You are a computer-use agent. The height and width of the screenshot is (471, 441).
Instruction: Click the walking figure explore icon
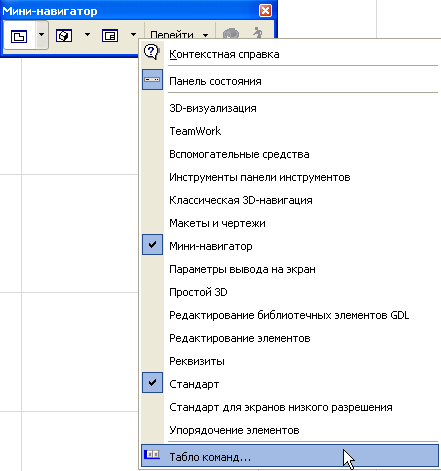tap(257, 33)
